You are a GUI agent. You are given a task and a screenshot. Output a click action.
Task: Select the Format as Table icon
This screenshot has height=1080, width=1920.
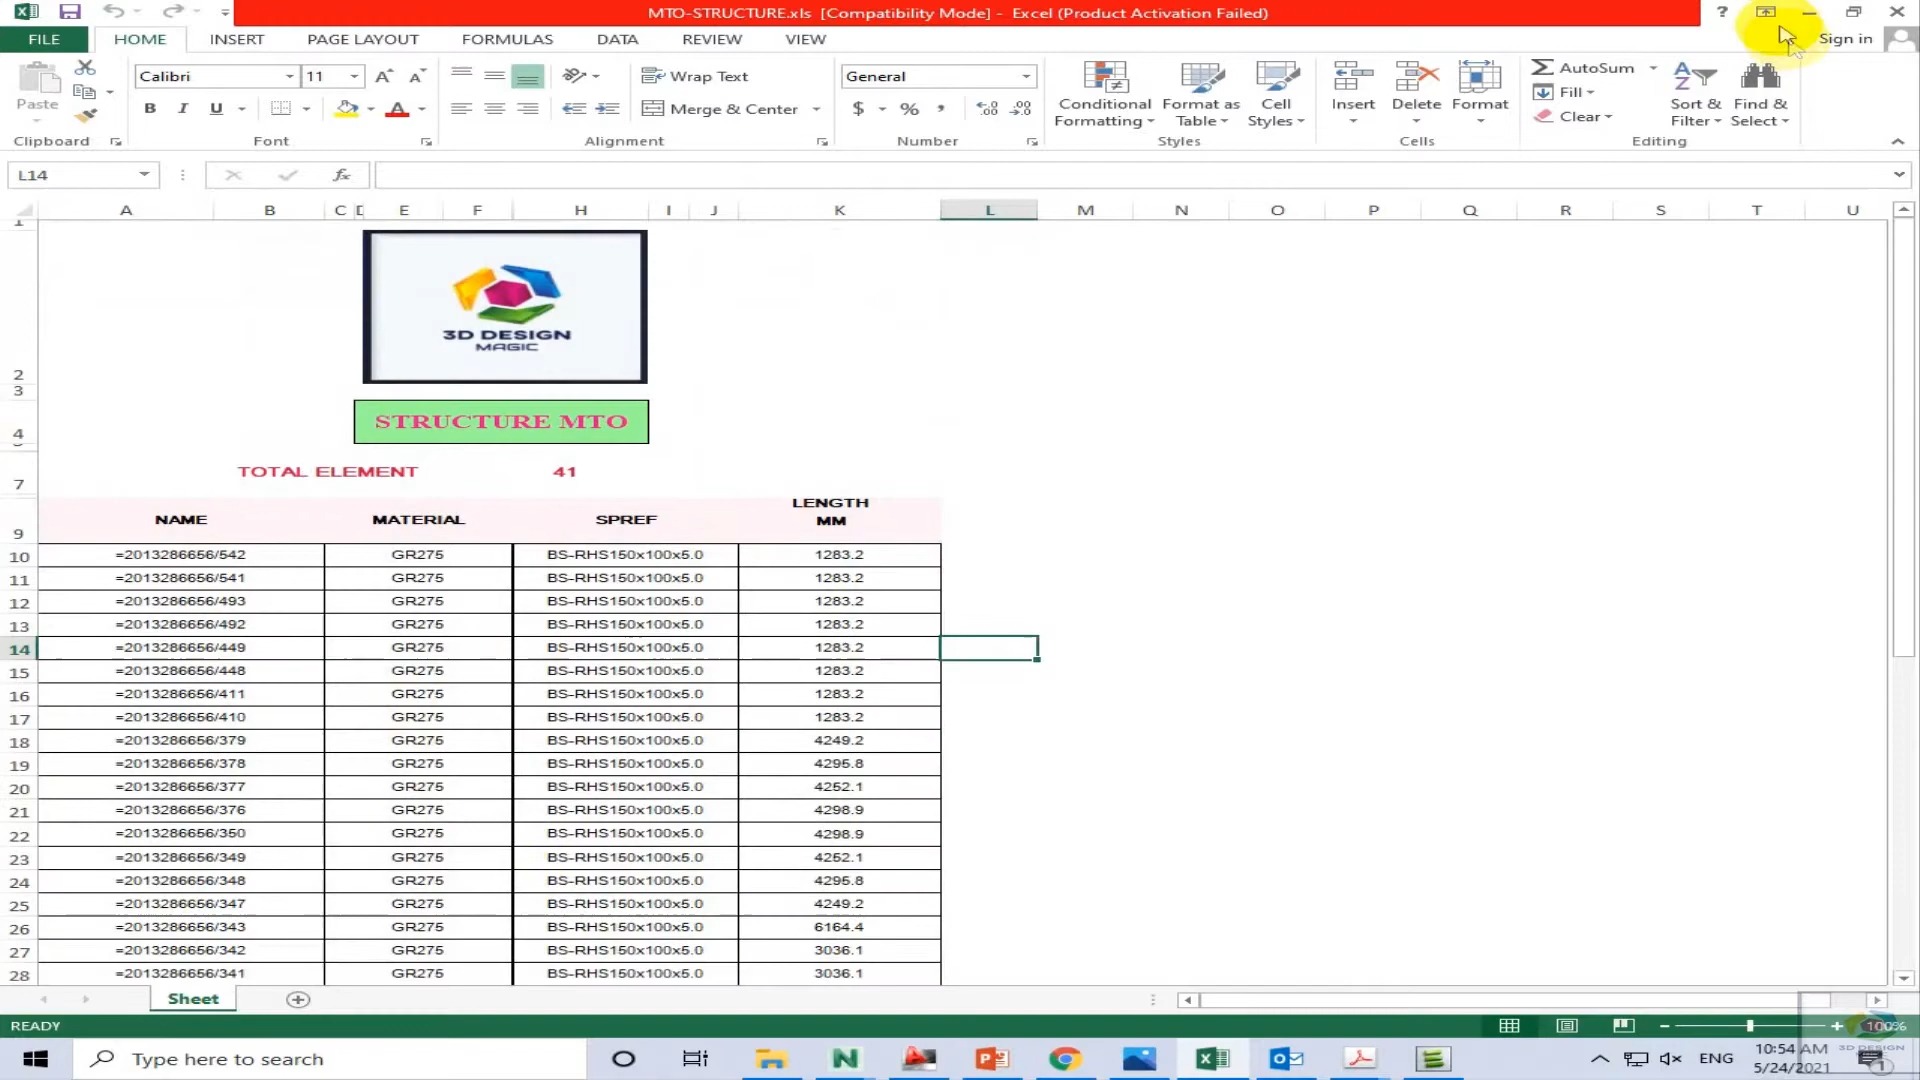pyautogui.click(x=1201, y=92)
